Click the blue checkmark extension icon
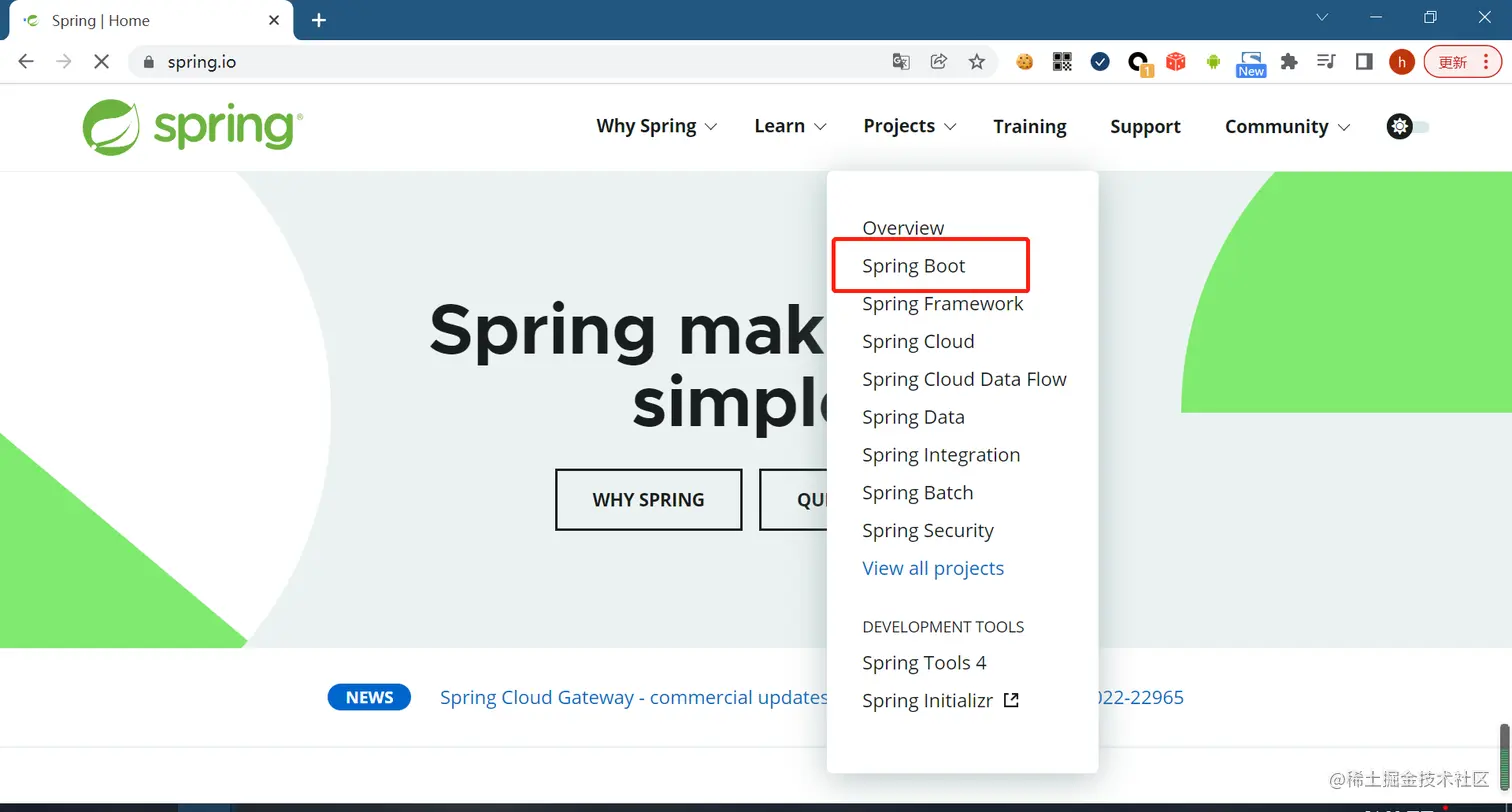Viewport: 1512px width, 812px height. (1100, 62)
